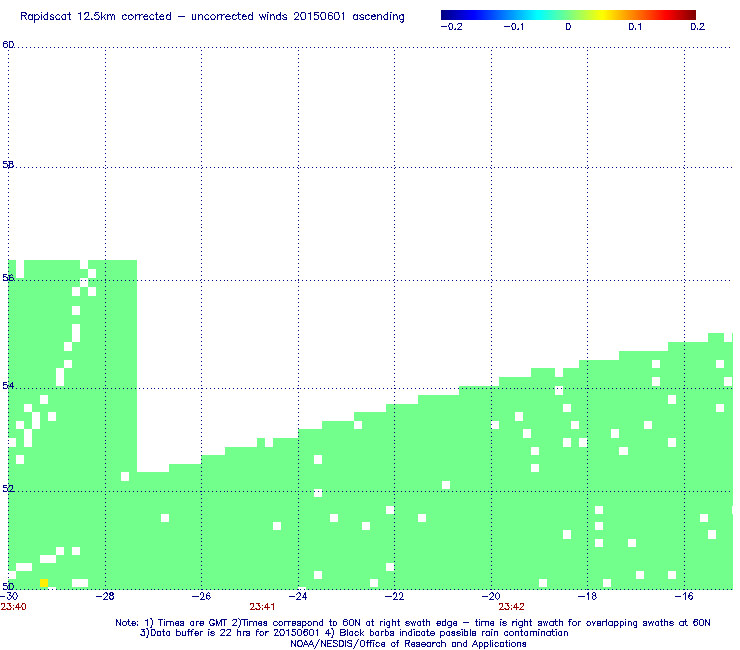
Task: Click the 0.2 color bar label
Action: click(x=698, y=27)
